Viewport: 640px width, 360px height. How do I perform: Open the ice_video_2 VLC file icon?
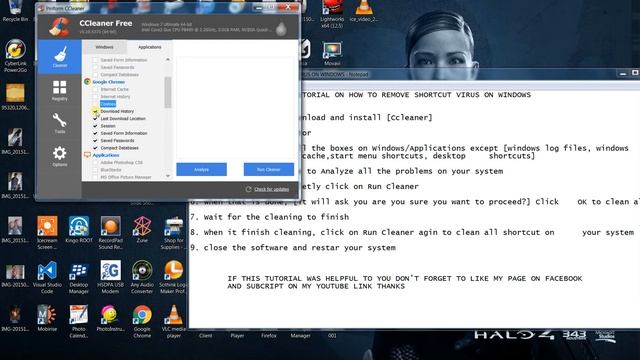(363, 11)
